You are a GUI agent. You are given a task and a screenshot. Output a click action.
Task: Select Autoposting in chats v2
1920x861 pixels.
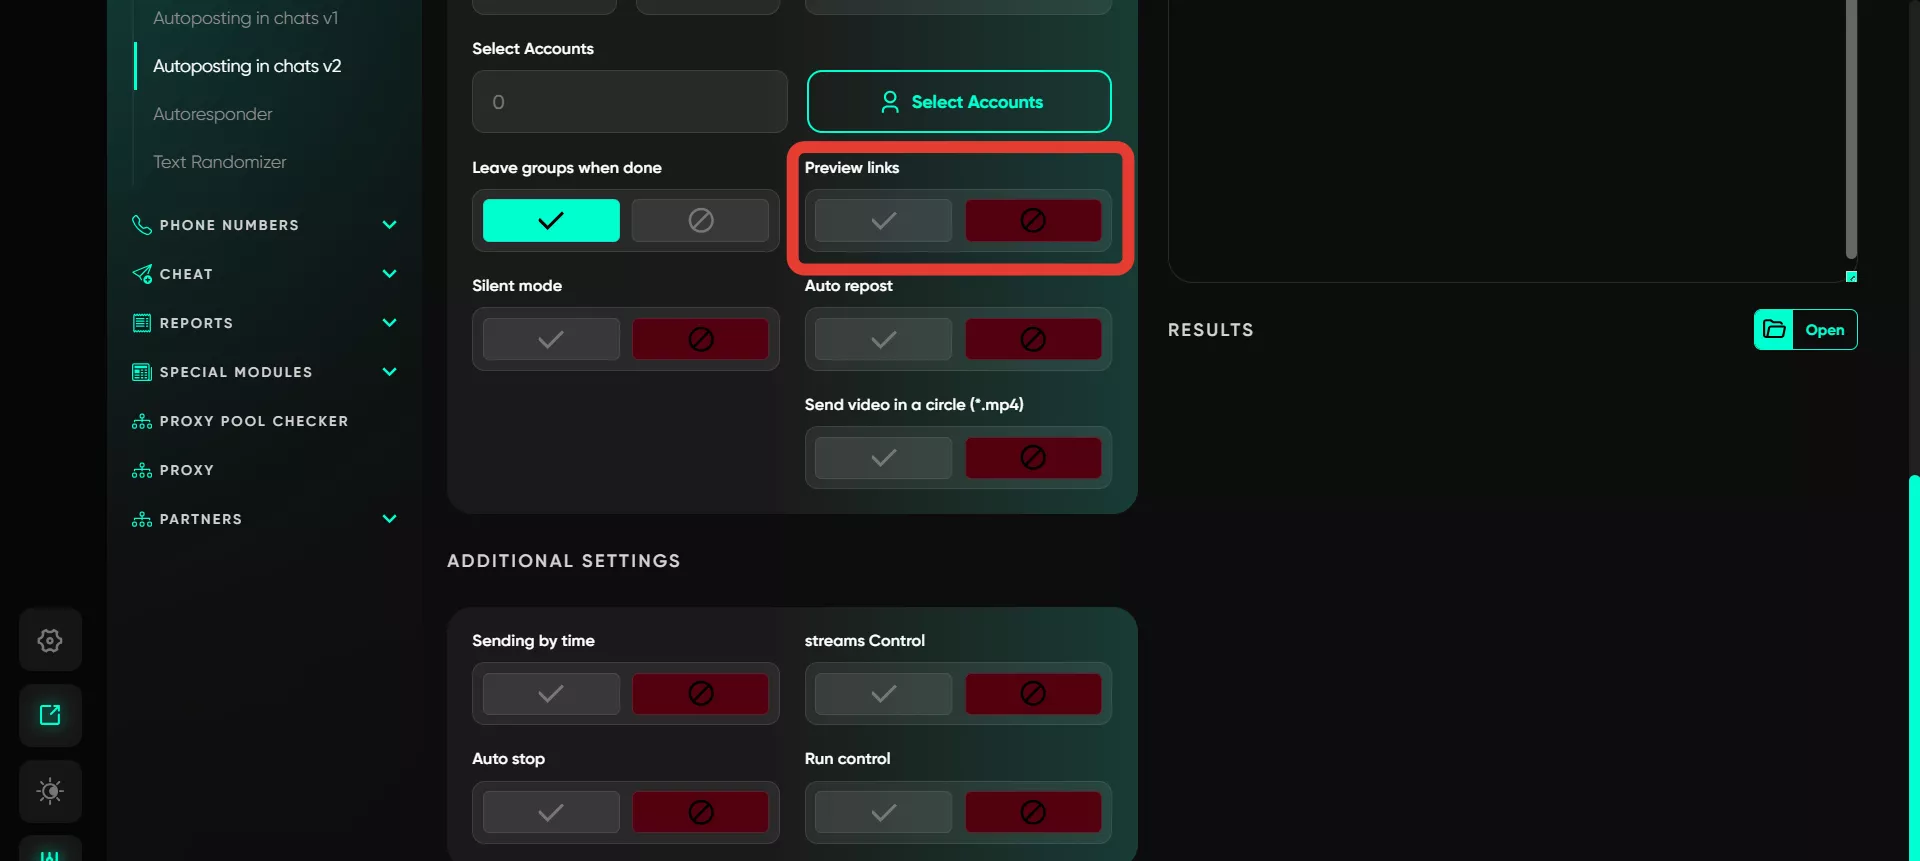pyautogui.click(x=247, y=66)
